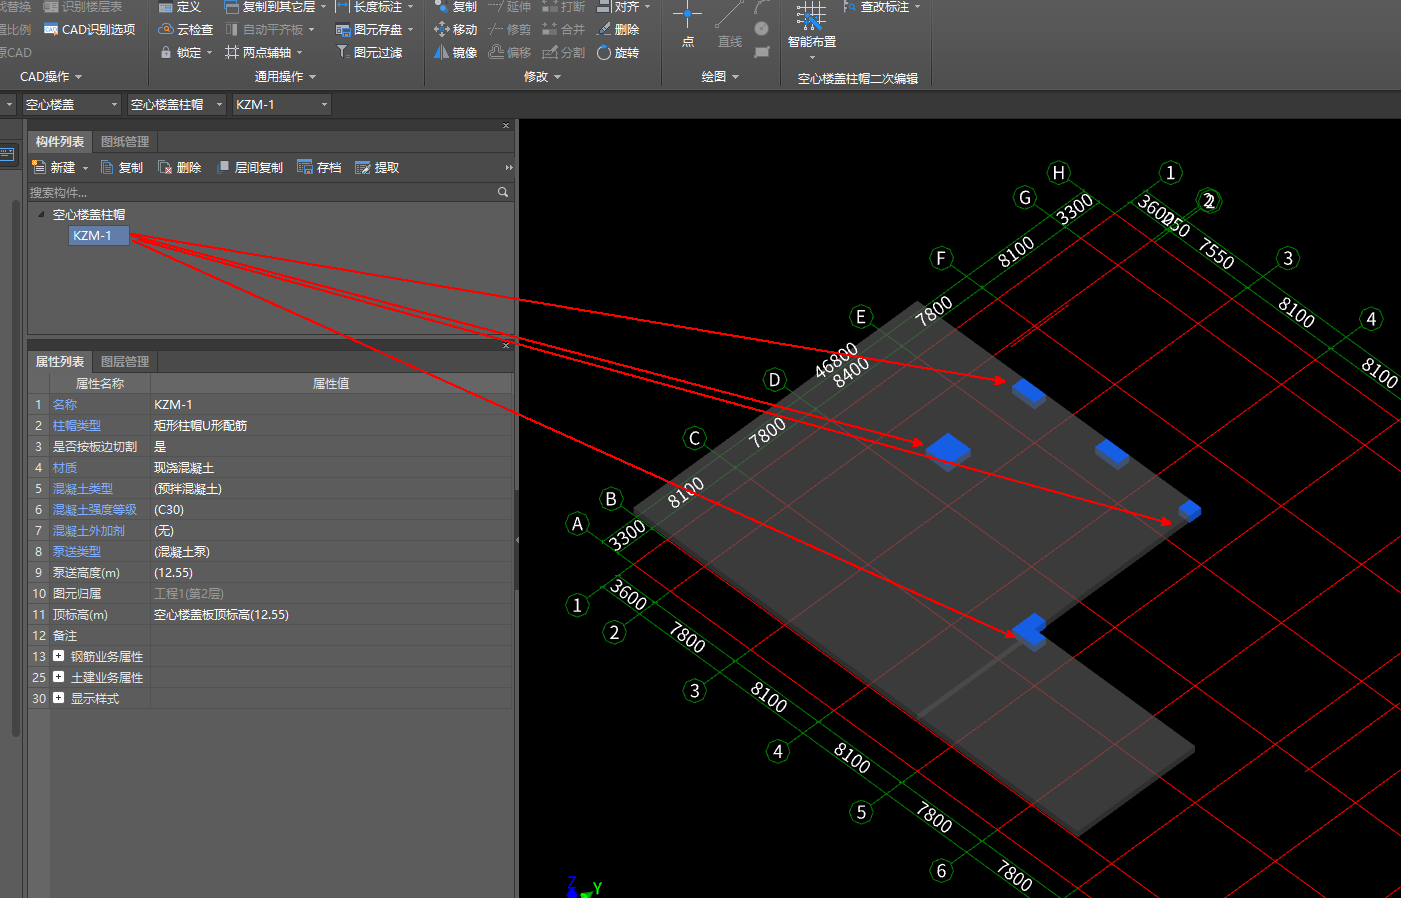
Task: Click the 混凝土类型 property name
Action: click(x=83, y=488)
